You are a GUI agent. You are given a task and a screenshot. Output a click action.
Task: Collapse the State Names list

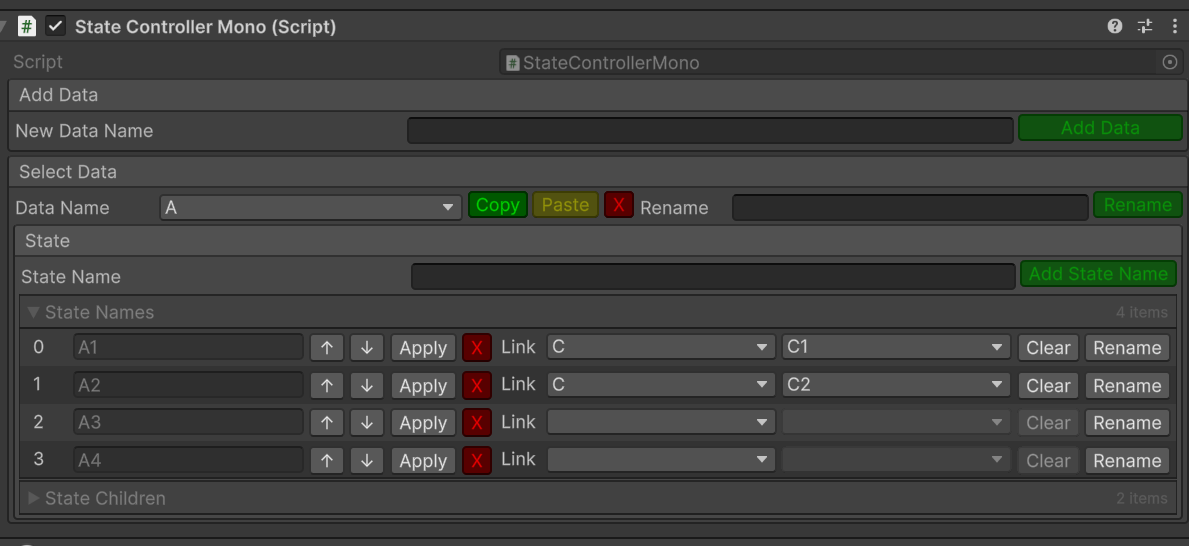click(x=33, y=312)
